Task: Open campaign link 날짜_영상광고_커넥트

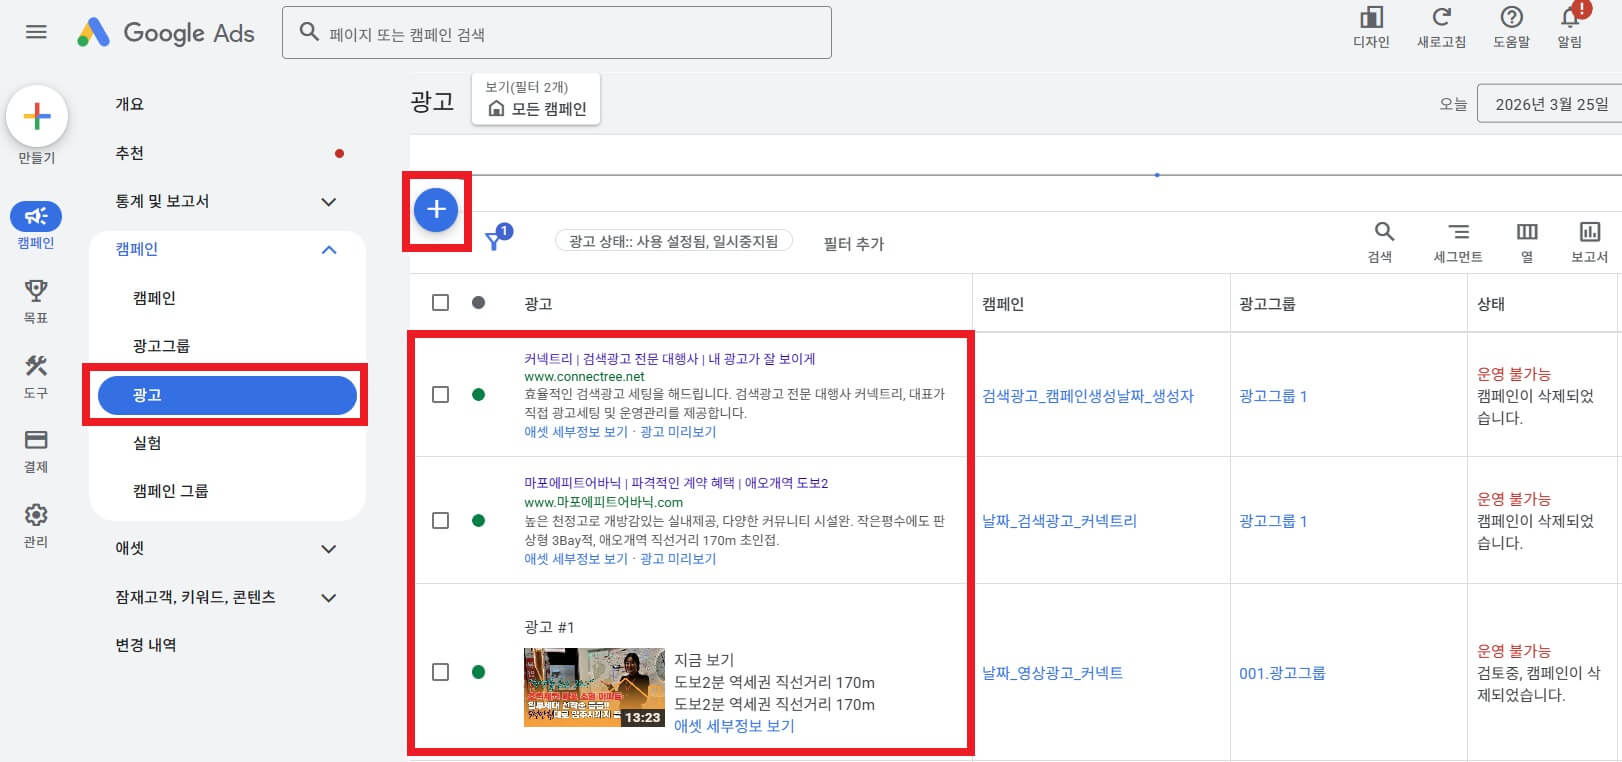Action: pyautogui.click(x=1052, y=673)
